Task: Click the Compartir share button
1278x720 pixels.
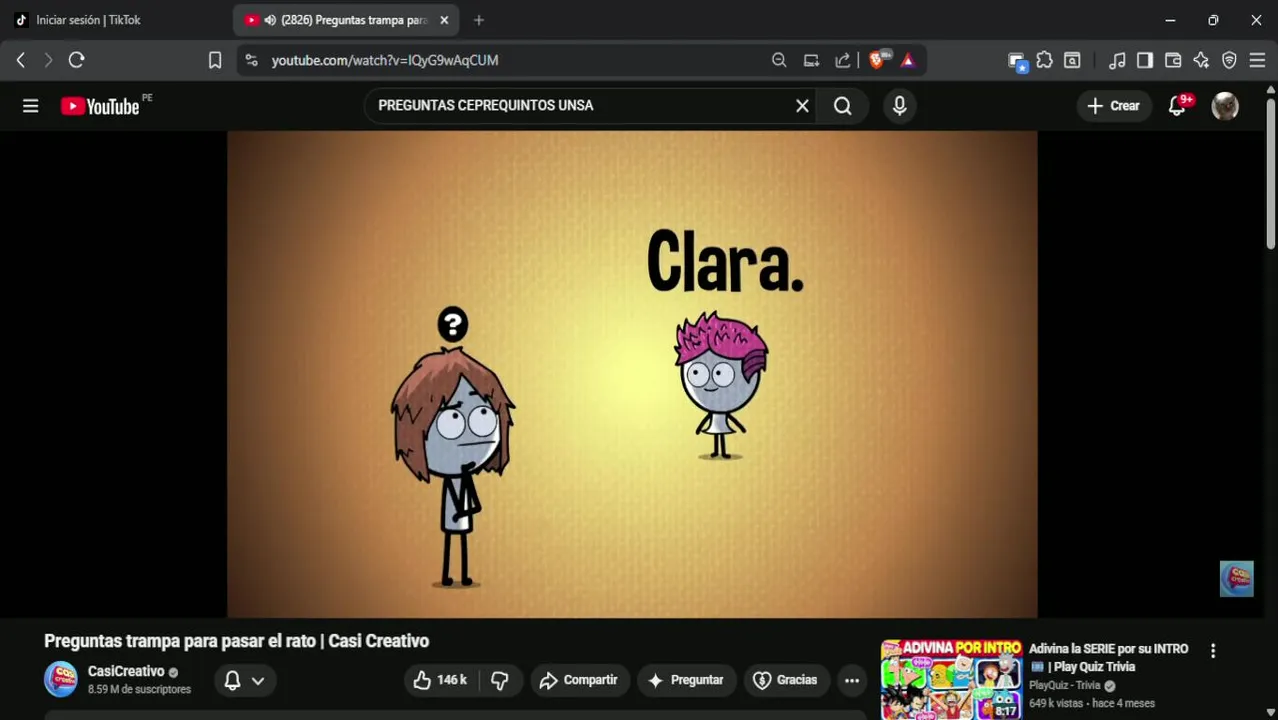Action: (579, 680)
